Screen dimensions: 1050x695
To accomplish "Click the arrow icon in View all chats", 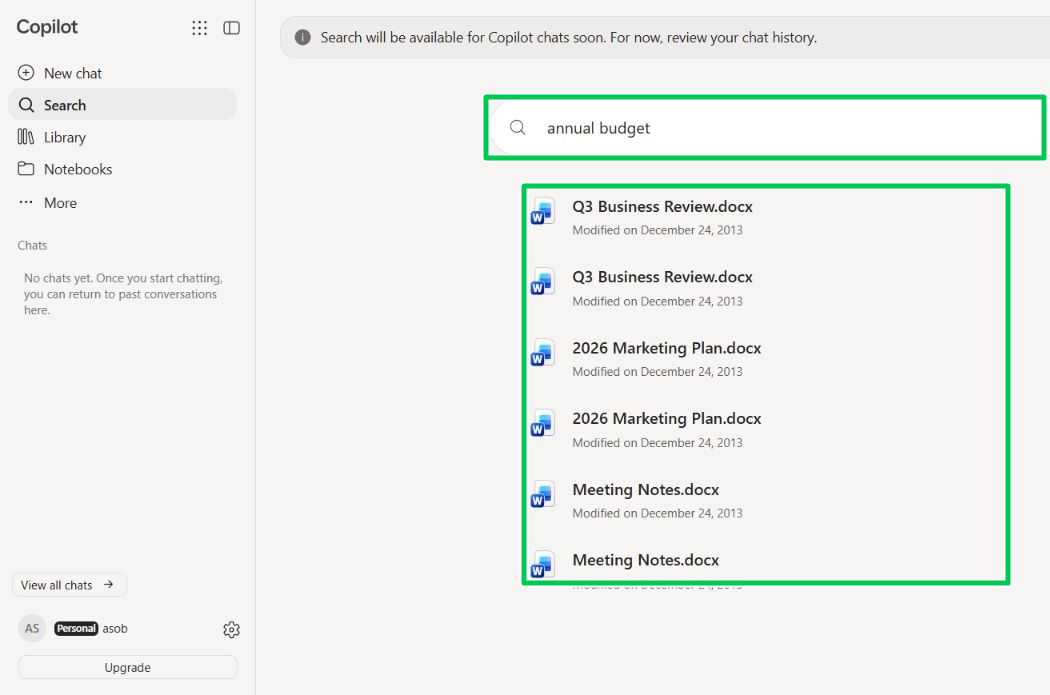I will point(108,585).
